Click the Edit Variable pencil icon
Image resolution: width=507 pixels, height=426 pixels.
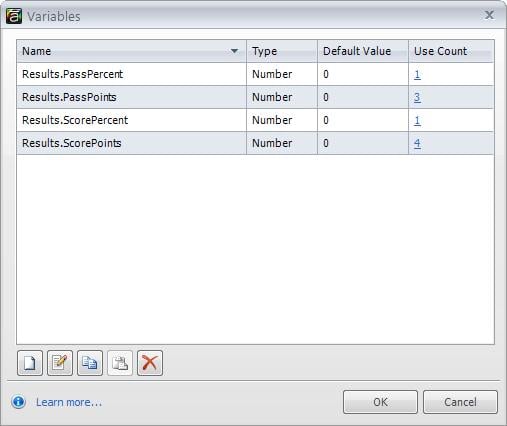(x=60, y=363)
